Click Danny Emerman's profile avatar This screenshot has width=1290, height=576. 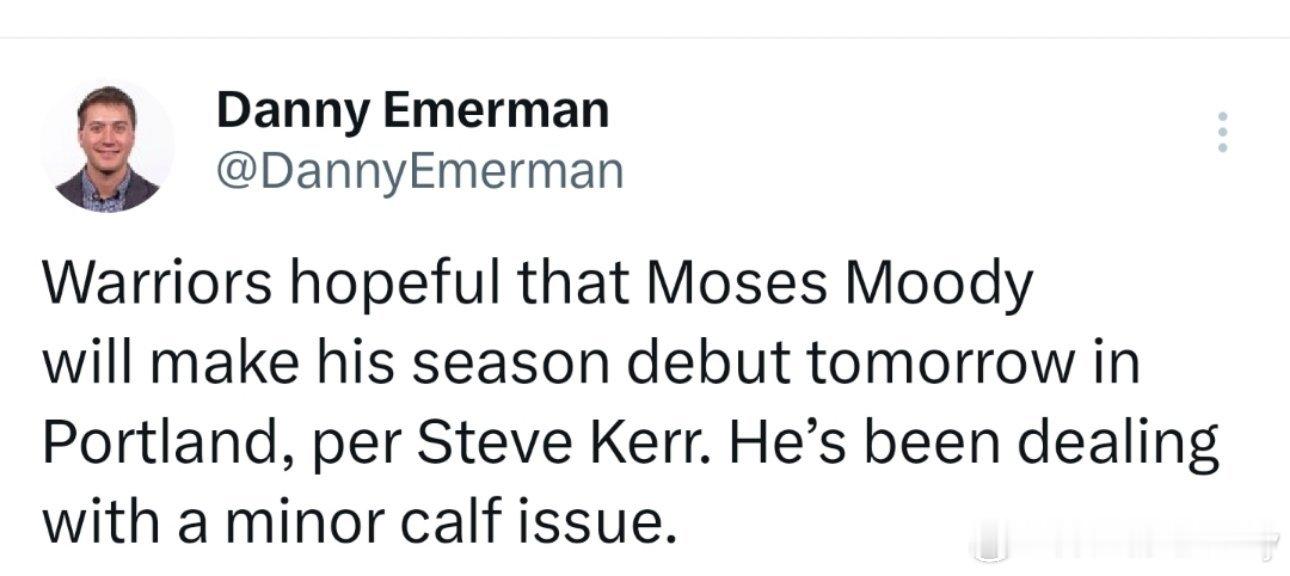pyautogui.click(x=107, y=148)
